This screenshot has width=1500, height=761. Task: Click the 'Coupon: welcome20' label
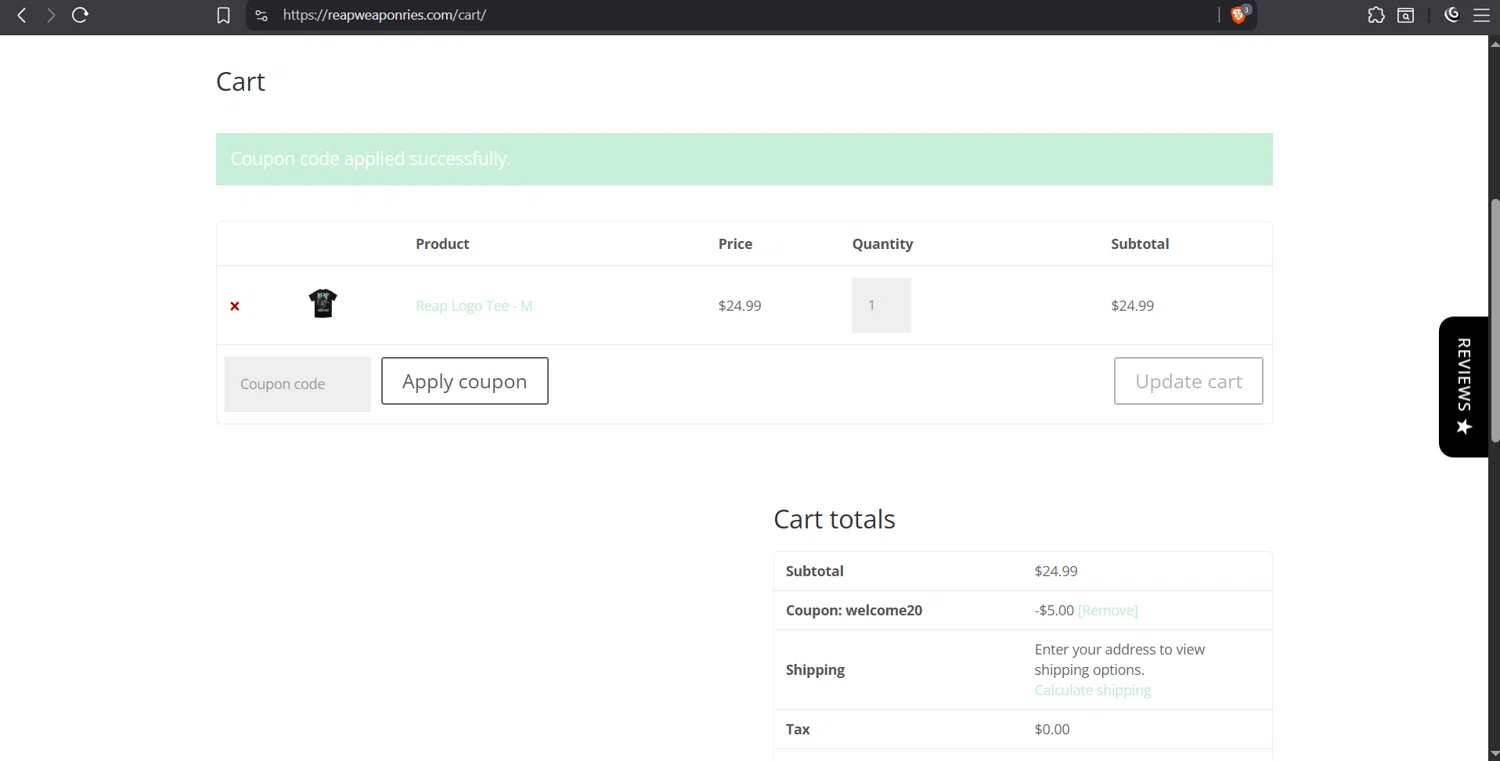click(x=854, y=610)
